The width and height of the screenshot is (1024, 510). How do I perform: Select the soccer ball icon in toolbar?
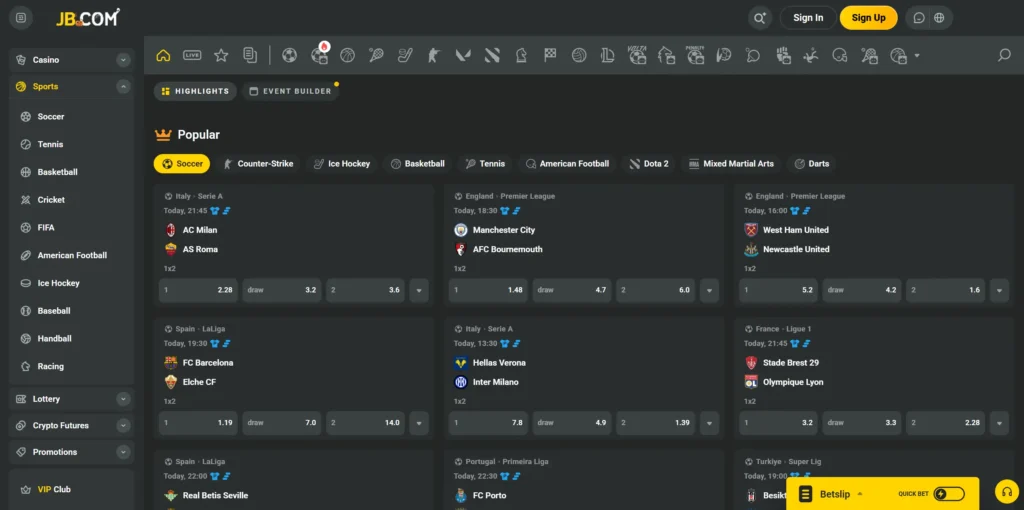(289, 55)
